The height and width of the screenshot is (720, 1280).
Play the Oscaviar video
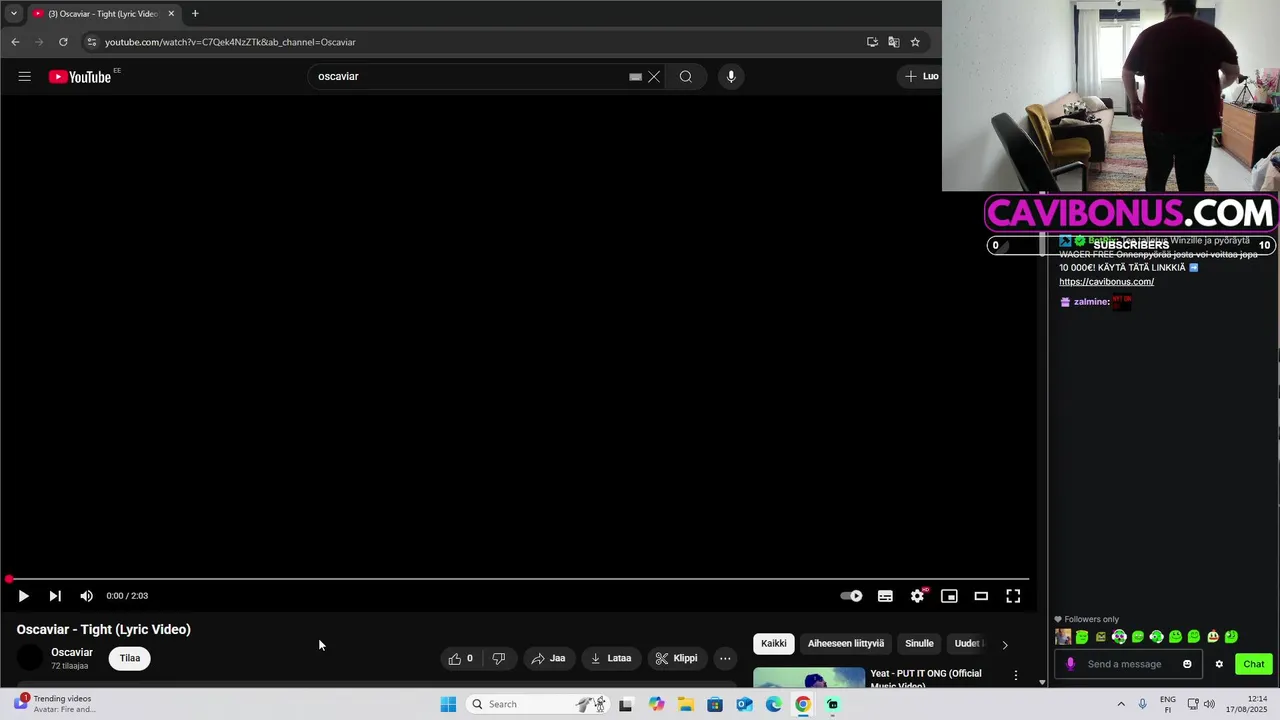(x=23, y=596)
